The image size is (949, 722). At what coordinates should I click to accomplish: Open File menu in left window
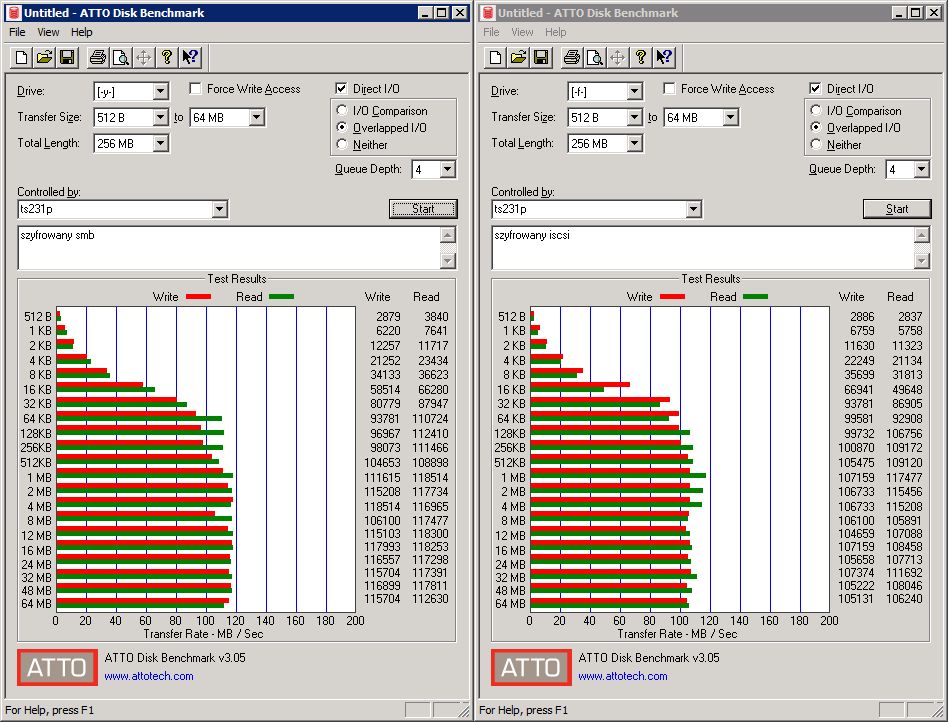pos(17,32)
